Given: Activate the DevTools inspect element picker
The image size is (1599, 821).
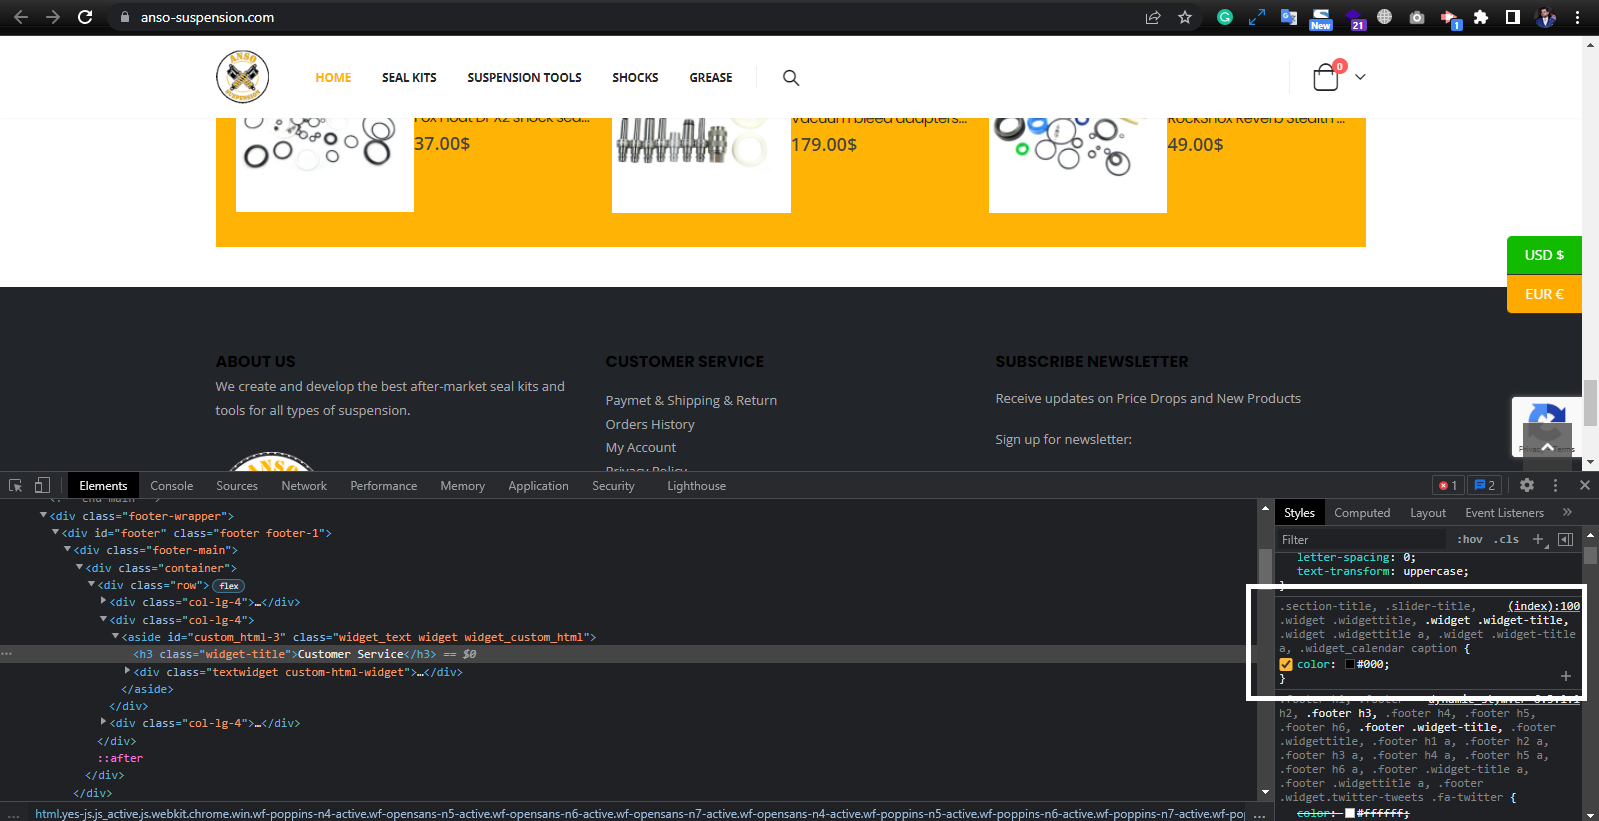Looking at the screenshot, I should [x=15, y=485].
